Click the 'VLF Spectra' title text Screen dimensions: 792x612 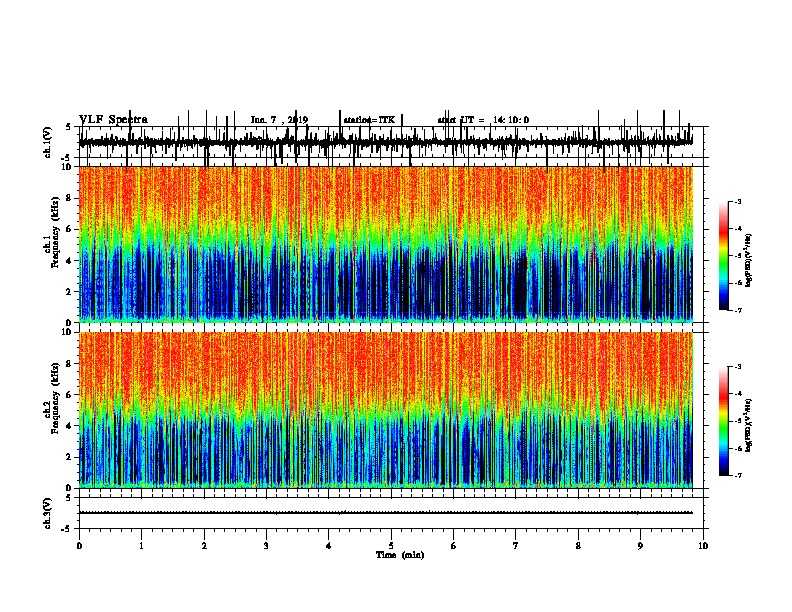pos(113,120)
